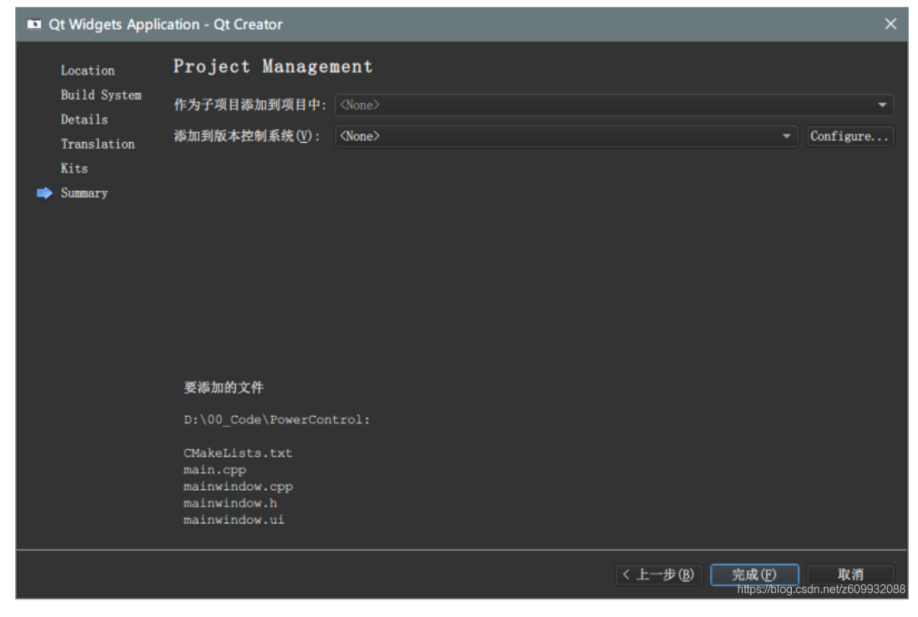Open the Details wizard page
The width and height of the screenshot is (918, 617).
pyautogui.click(x=84, y=119)
